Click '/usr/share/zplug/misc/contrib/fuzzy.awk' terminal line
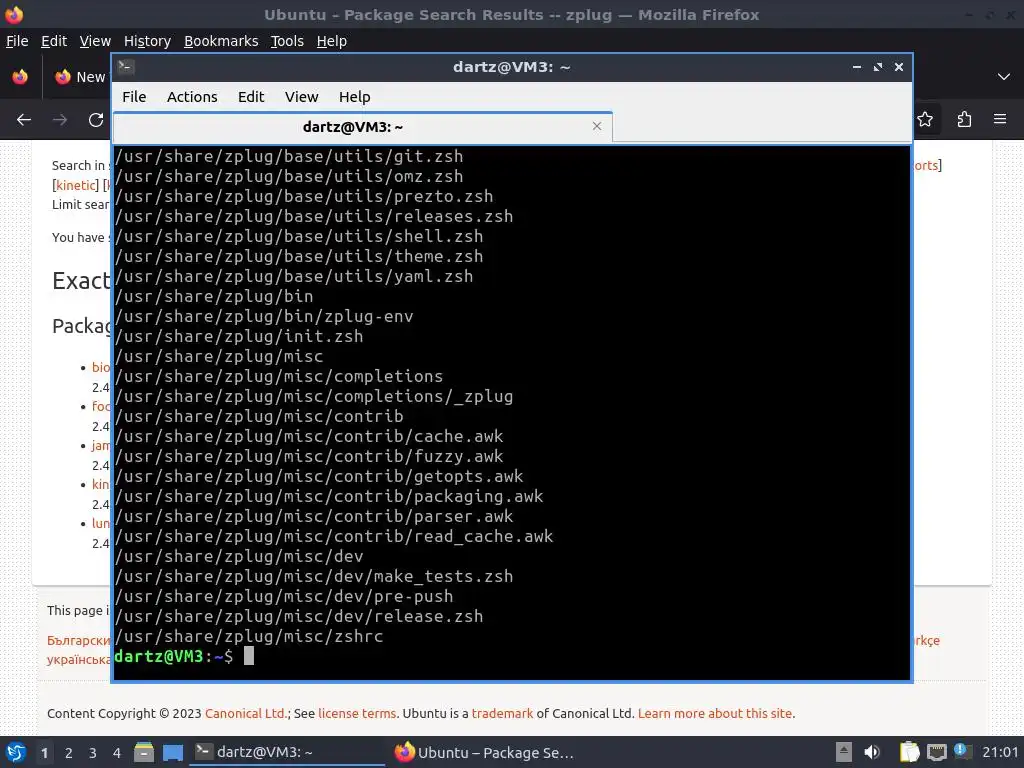Image resolution: width=1024 pixels, height=768 pixels. [x=309, y=456]
